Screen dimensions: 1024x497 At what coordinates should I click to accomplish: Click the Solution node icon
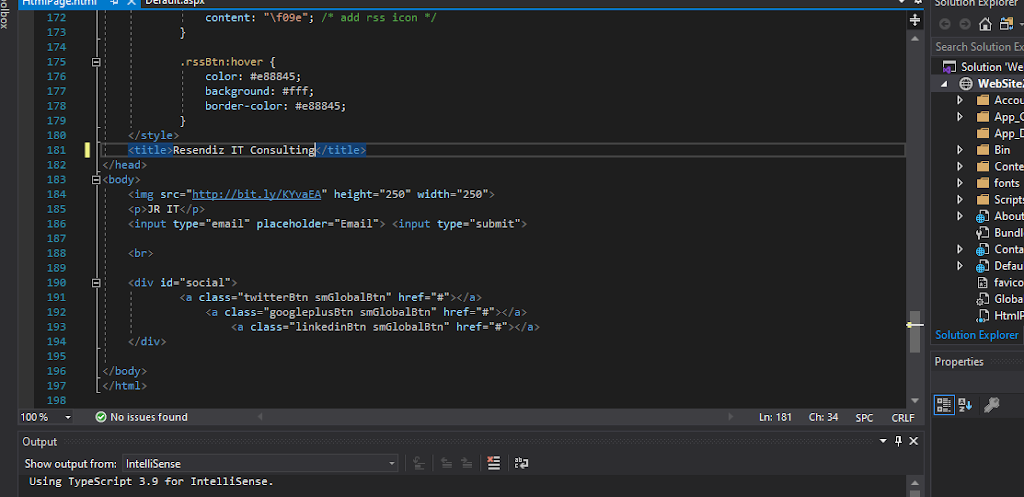point(948,67)
